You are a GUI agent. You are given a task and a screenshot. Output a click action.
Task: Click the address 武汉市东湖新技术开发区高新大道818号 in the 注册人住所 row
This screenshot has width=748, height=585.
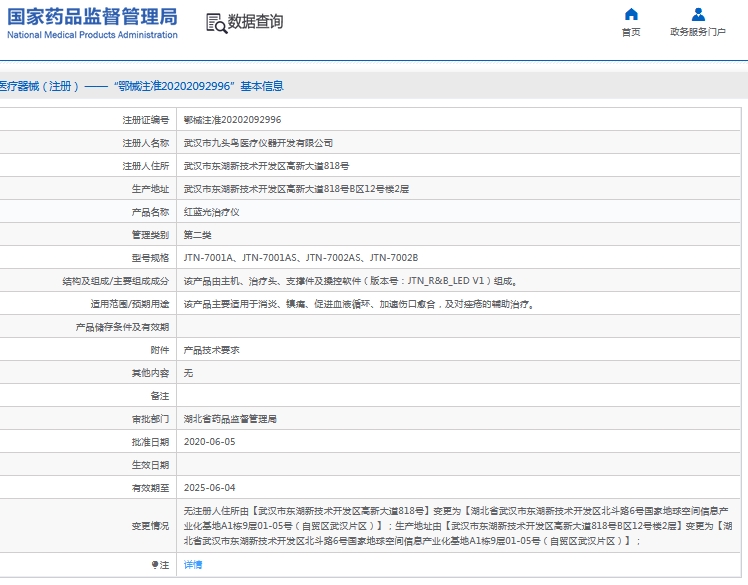266,166
